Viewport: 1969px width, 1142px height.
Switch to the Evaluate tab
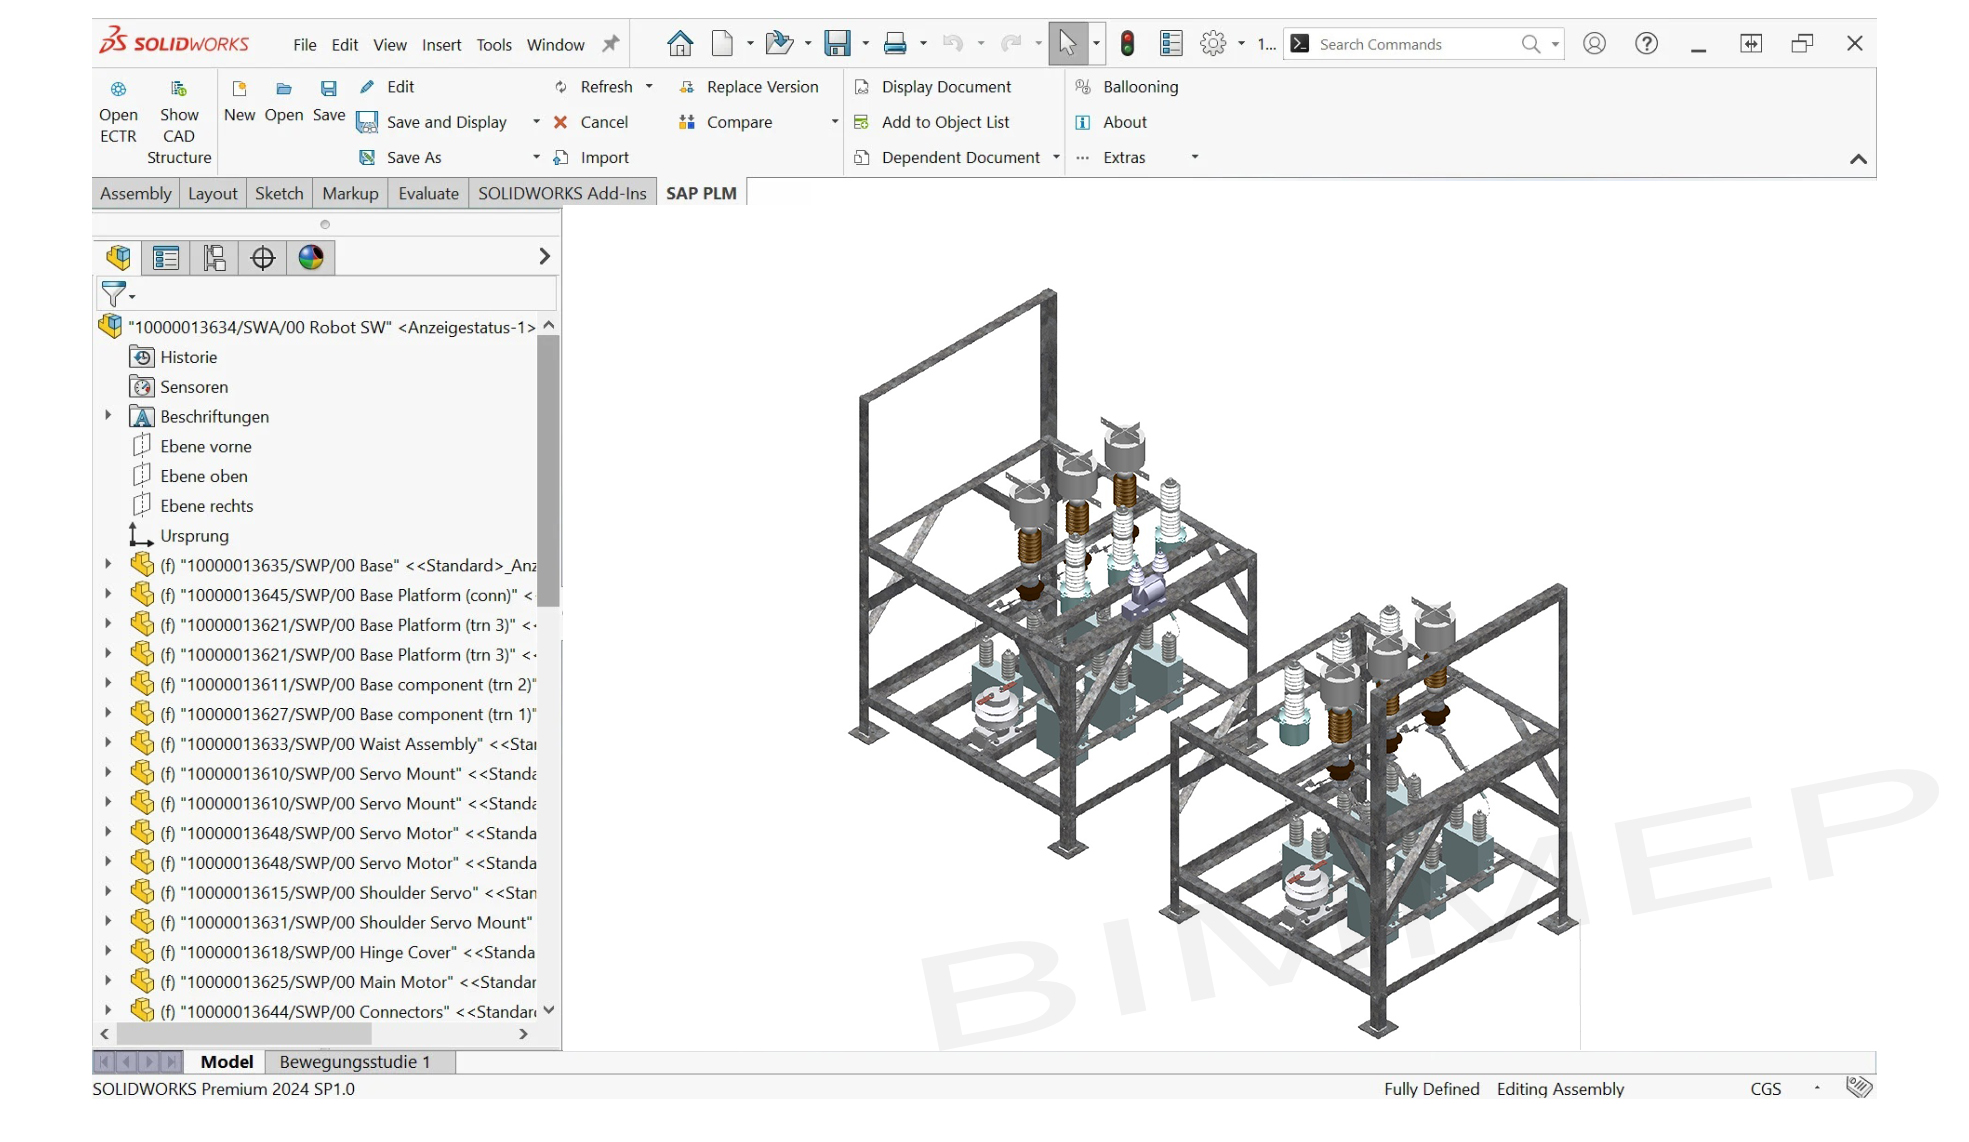[x=428, y=193]
